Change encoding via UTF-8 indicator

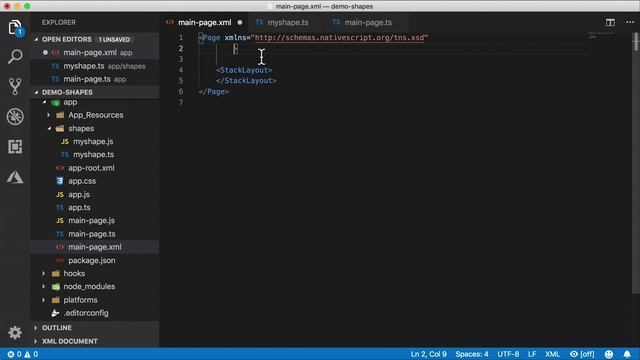click(x=508, y=354)
